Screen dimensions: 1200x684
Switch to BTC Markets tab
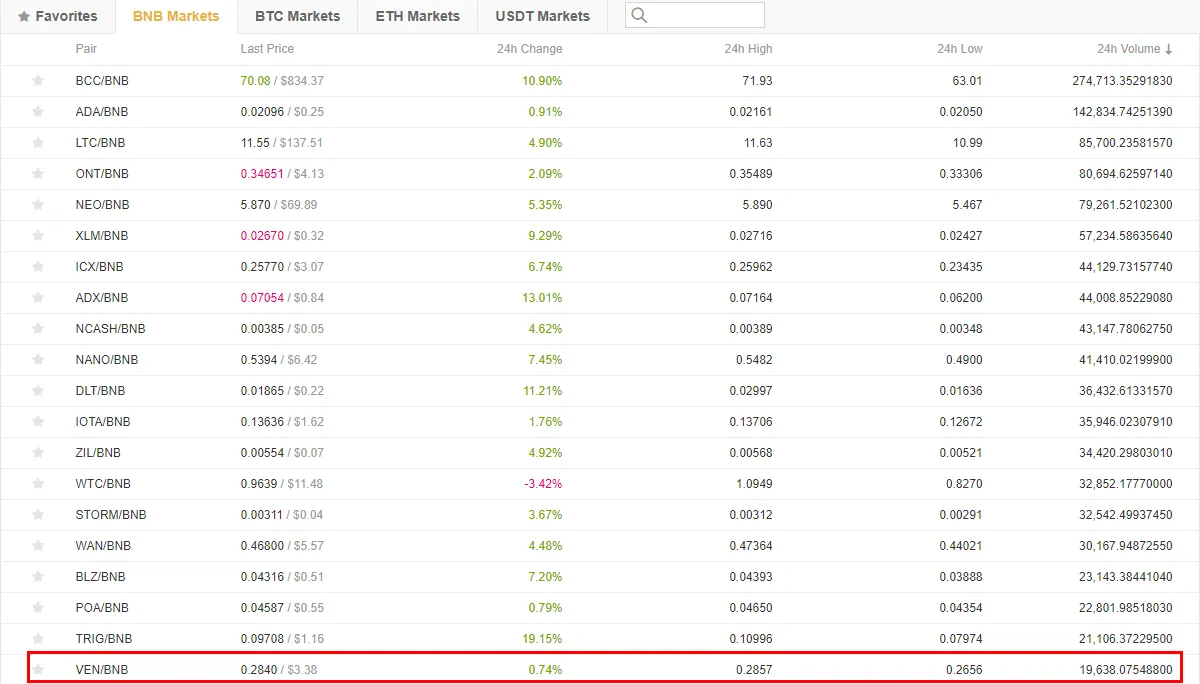pyautogui.click(x=297, y=17)
